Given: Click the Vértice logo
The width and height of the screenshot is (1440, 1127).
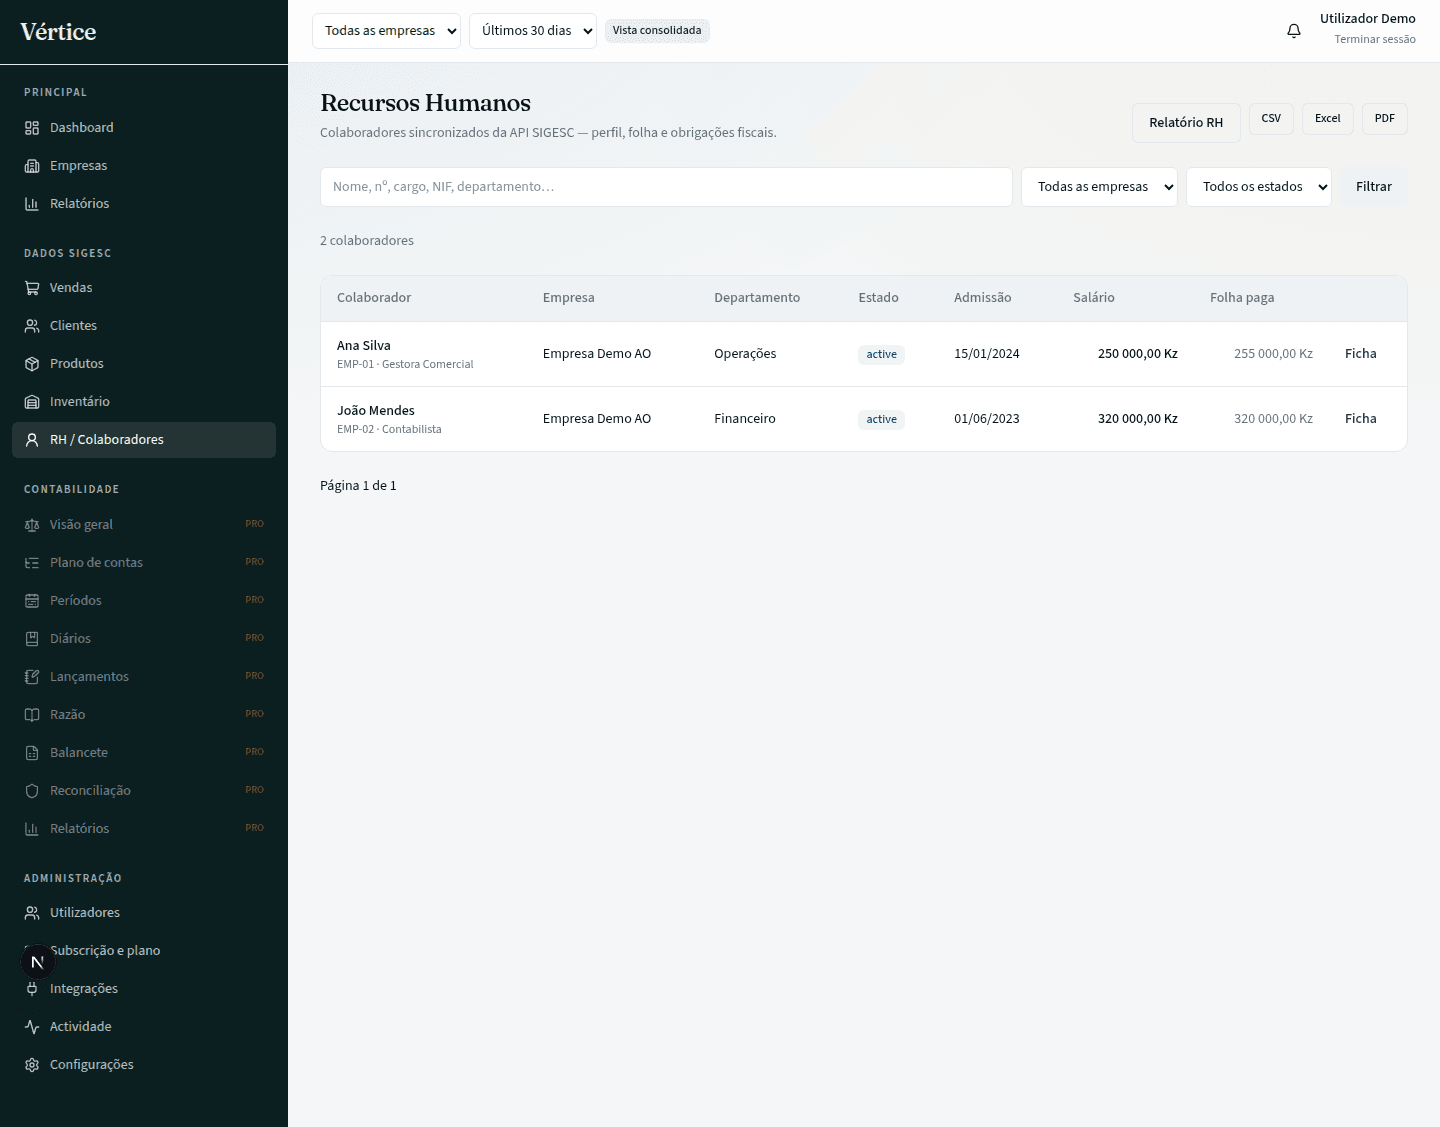Looking at the screenshot, I should pos(58,31).
